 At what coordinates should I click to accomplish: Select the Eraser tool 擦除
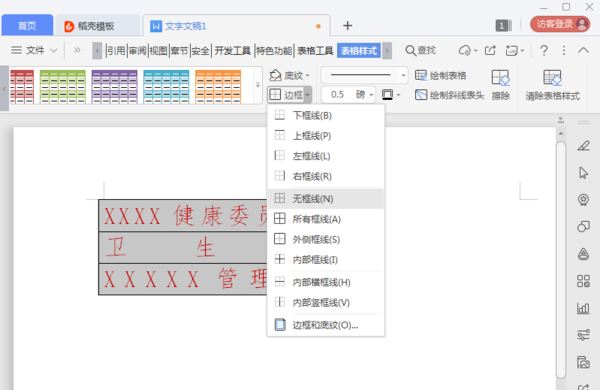pyautogui.click(x=501, y=85)
